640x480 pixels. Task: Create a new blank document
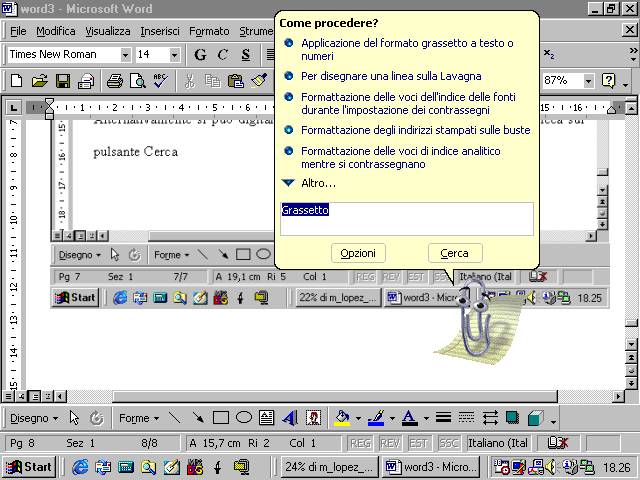coord(16,80)
